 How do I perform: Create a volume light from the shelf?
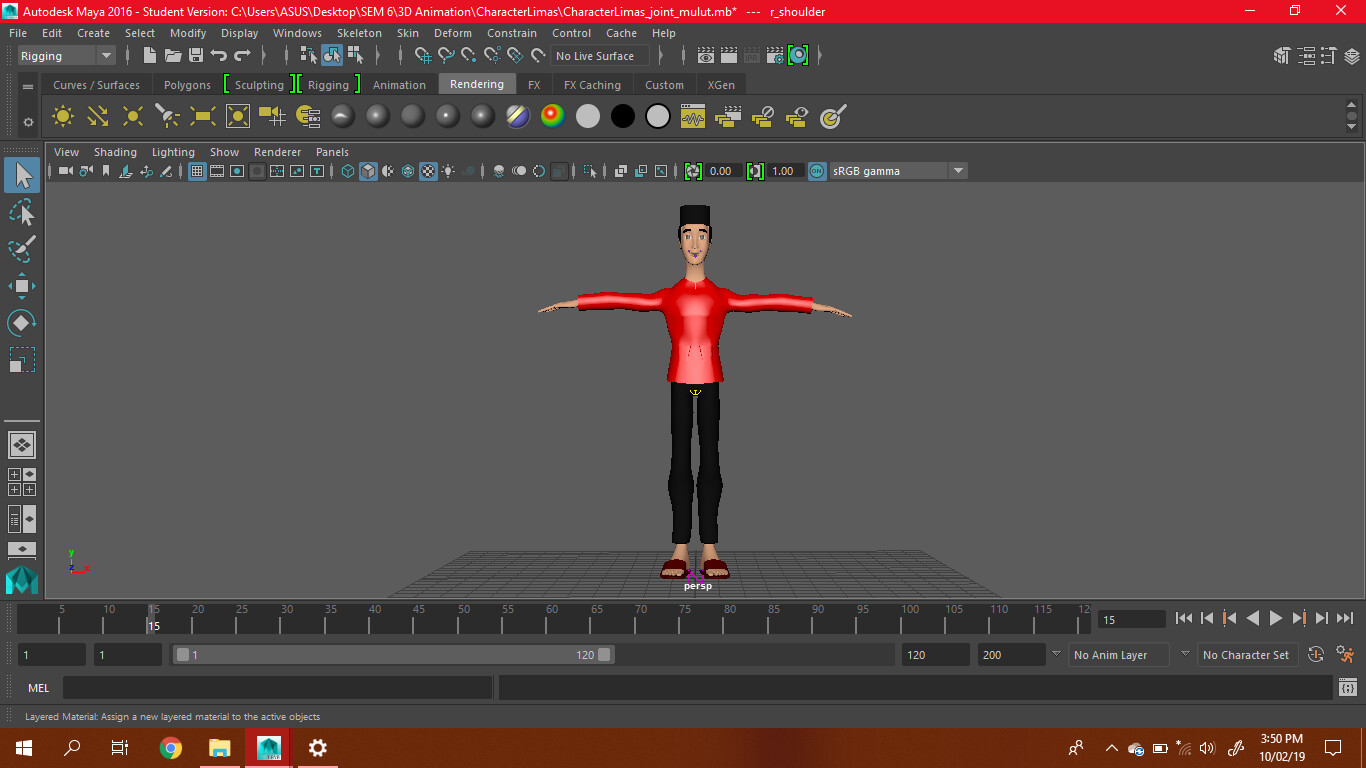click(x=238, y=117)
